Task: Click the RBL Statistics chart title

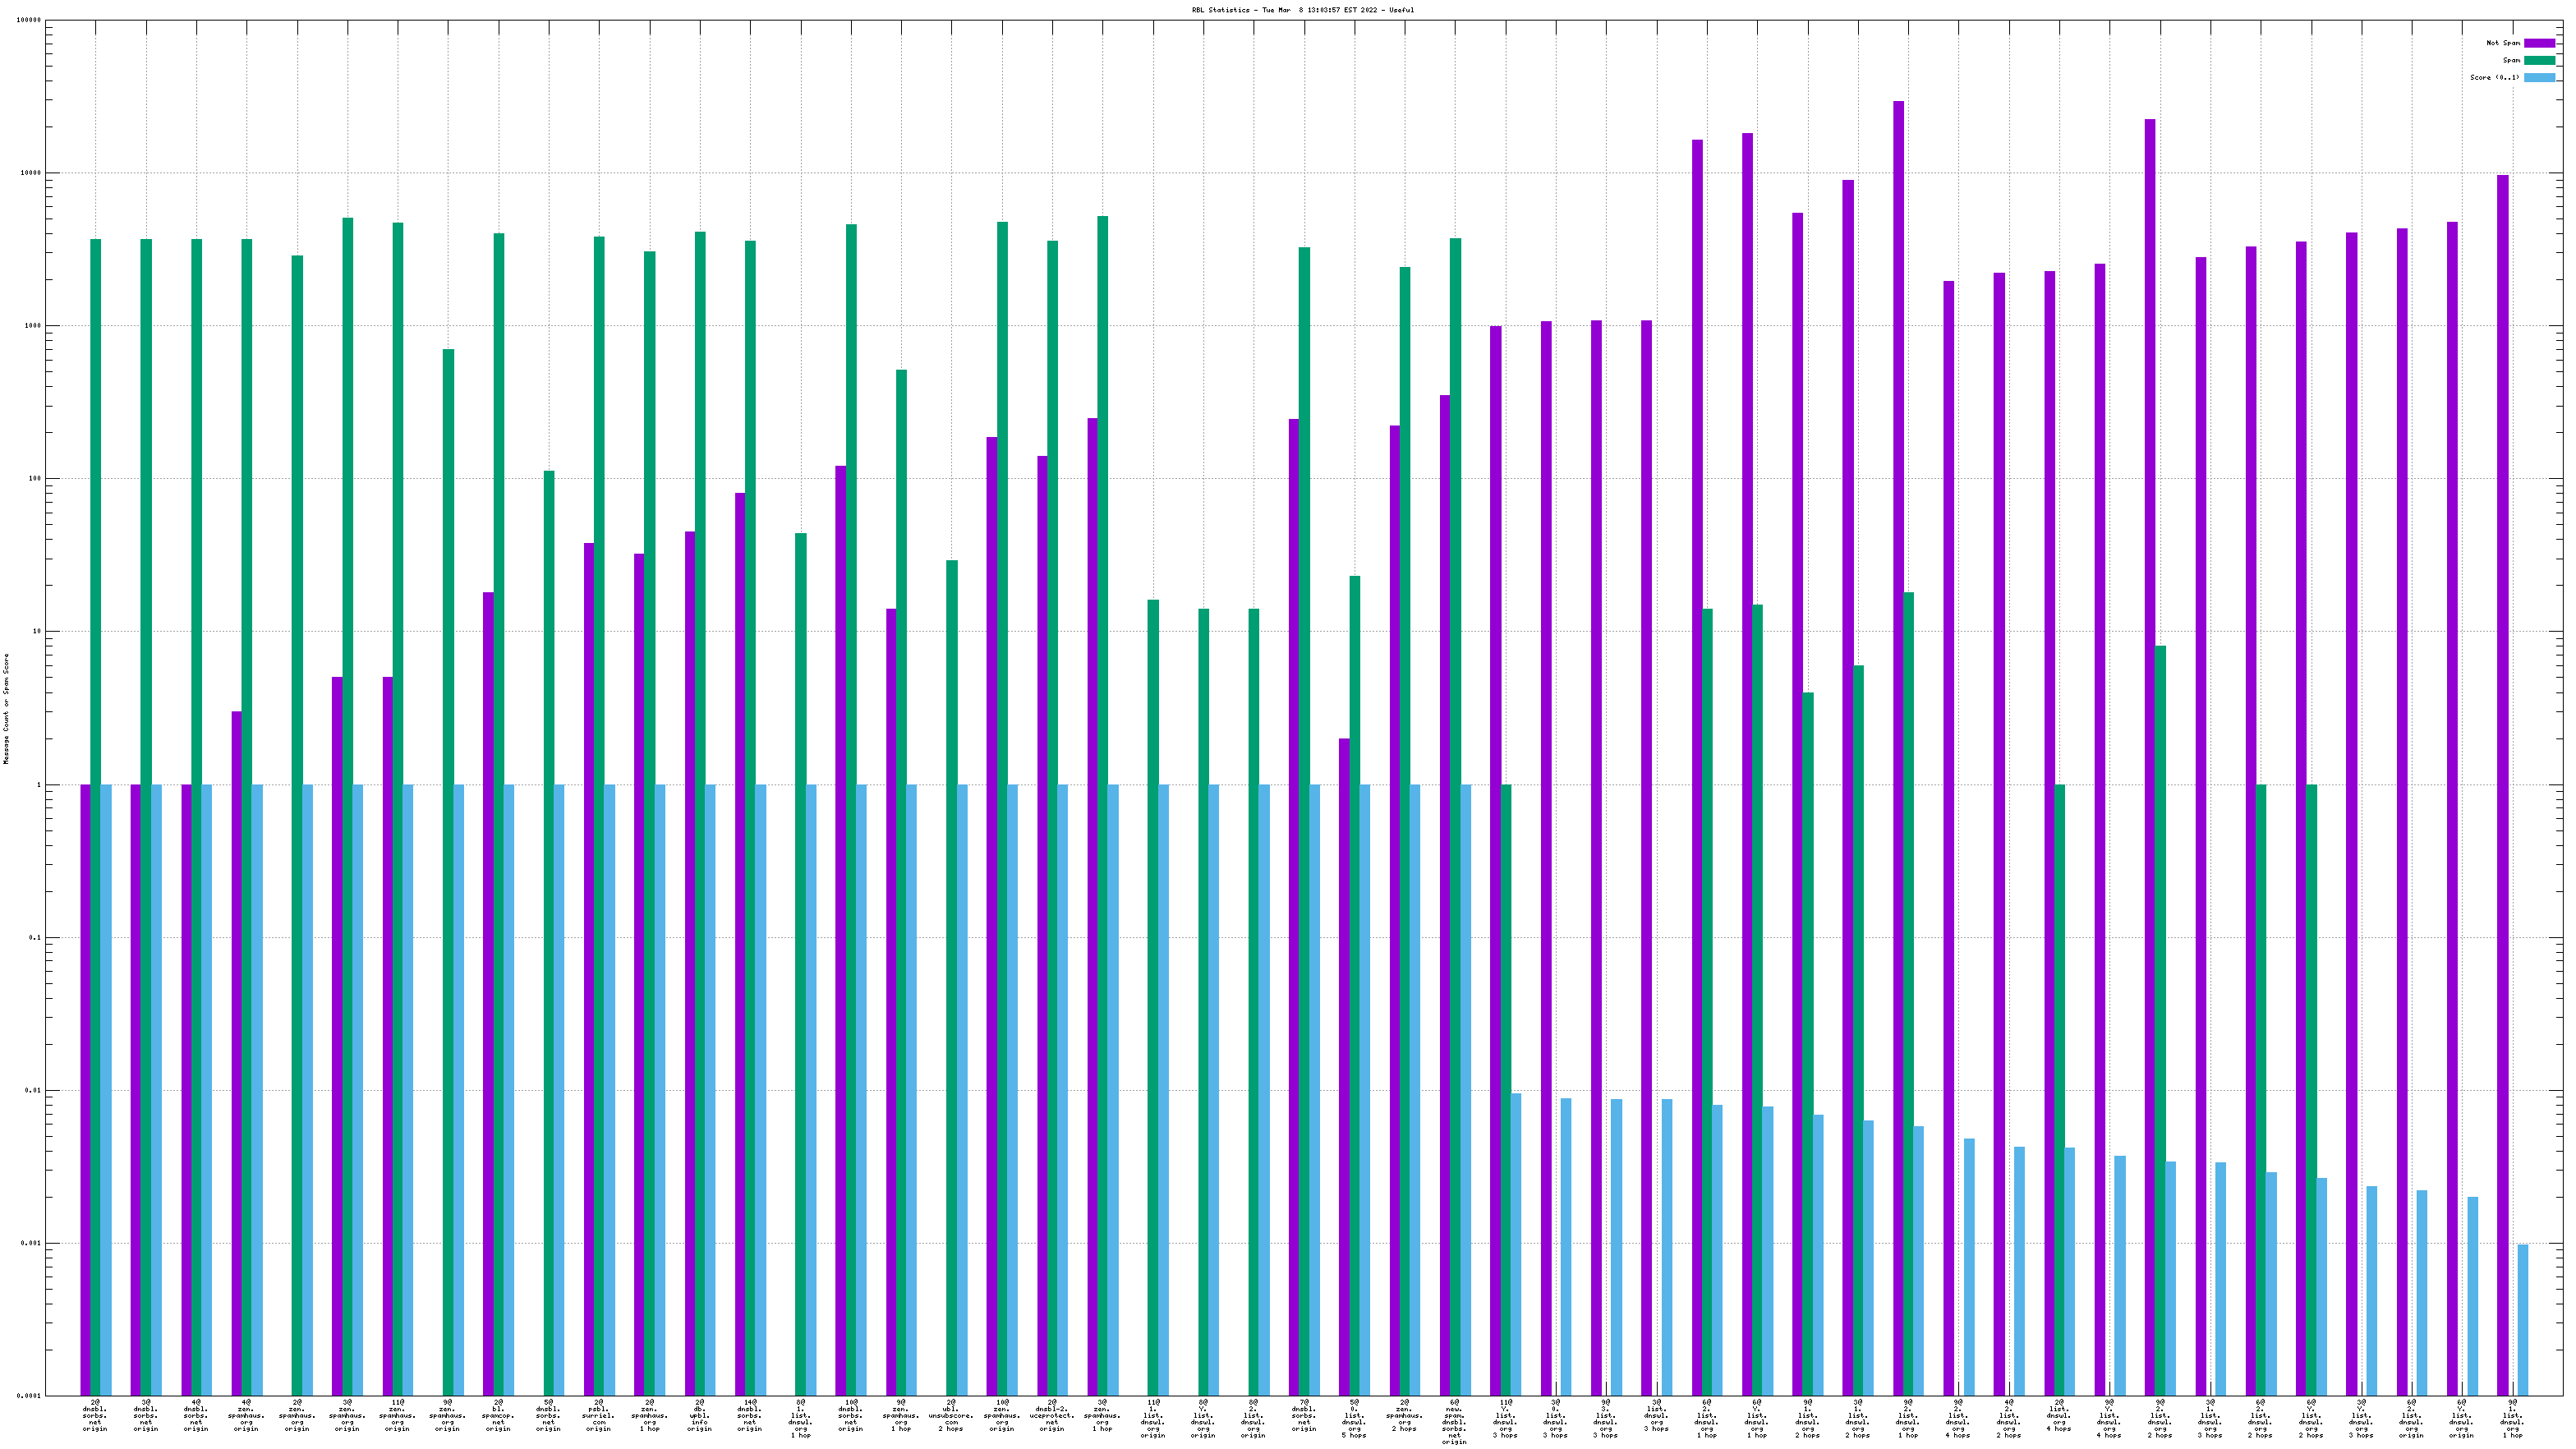Action: click(1302, 10)
